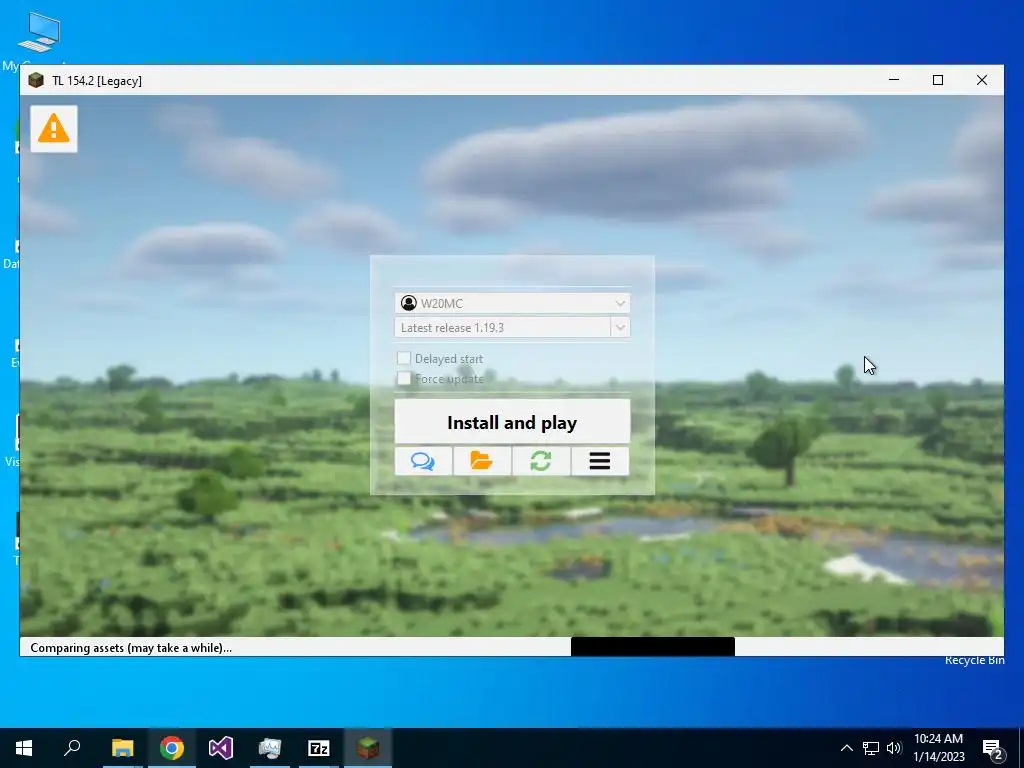Enable the Delayed start checkbox

(404, 358)
